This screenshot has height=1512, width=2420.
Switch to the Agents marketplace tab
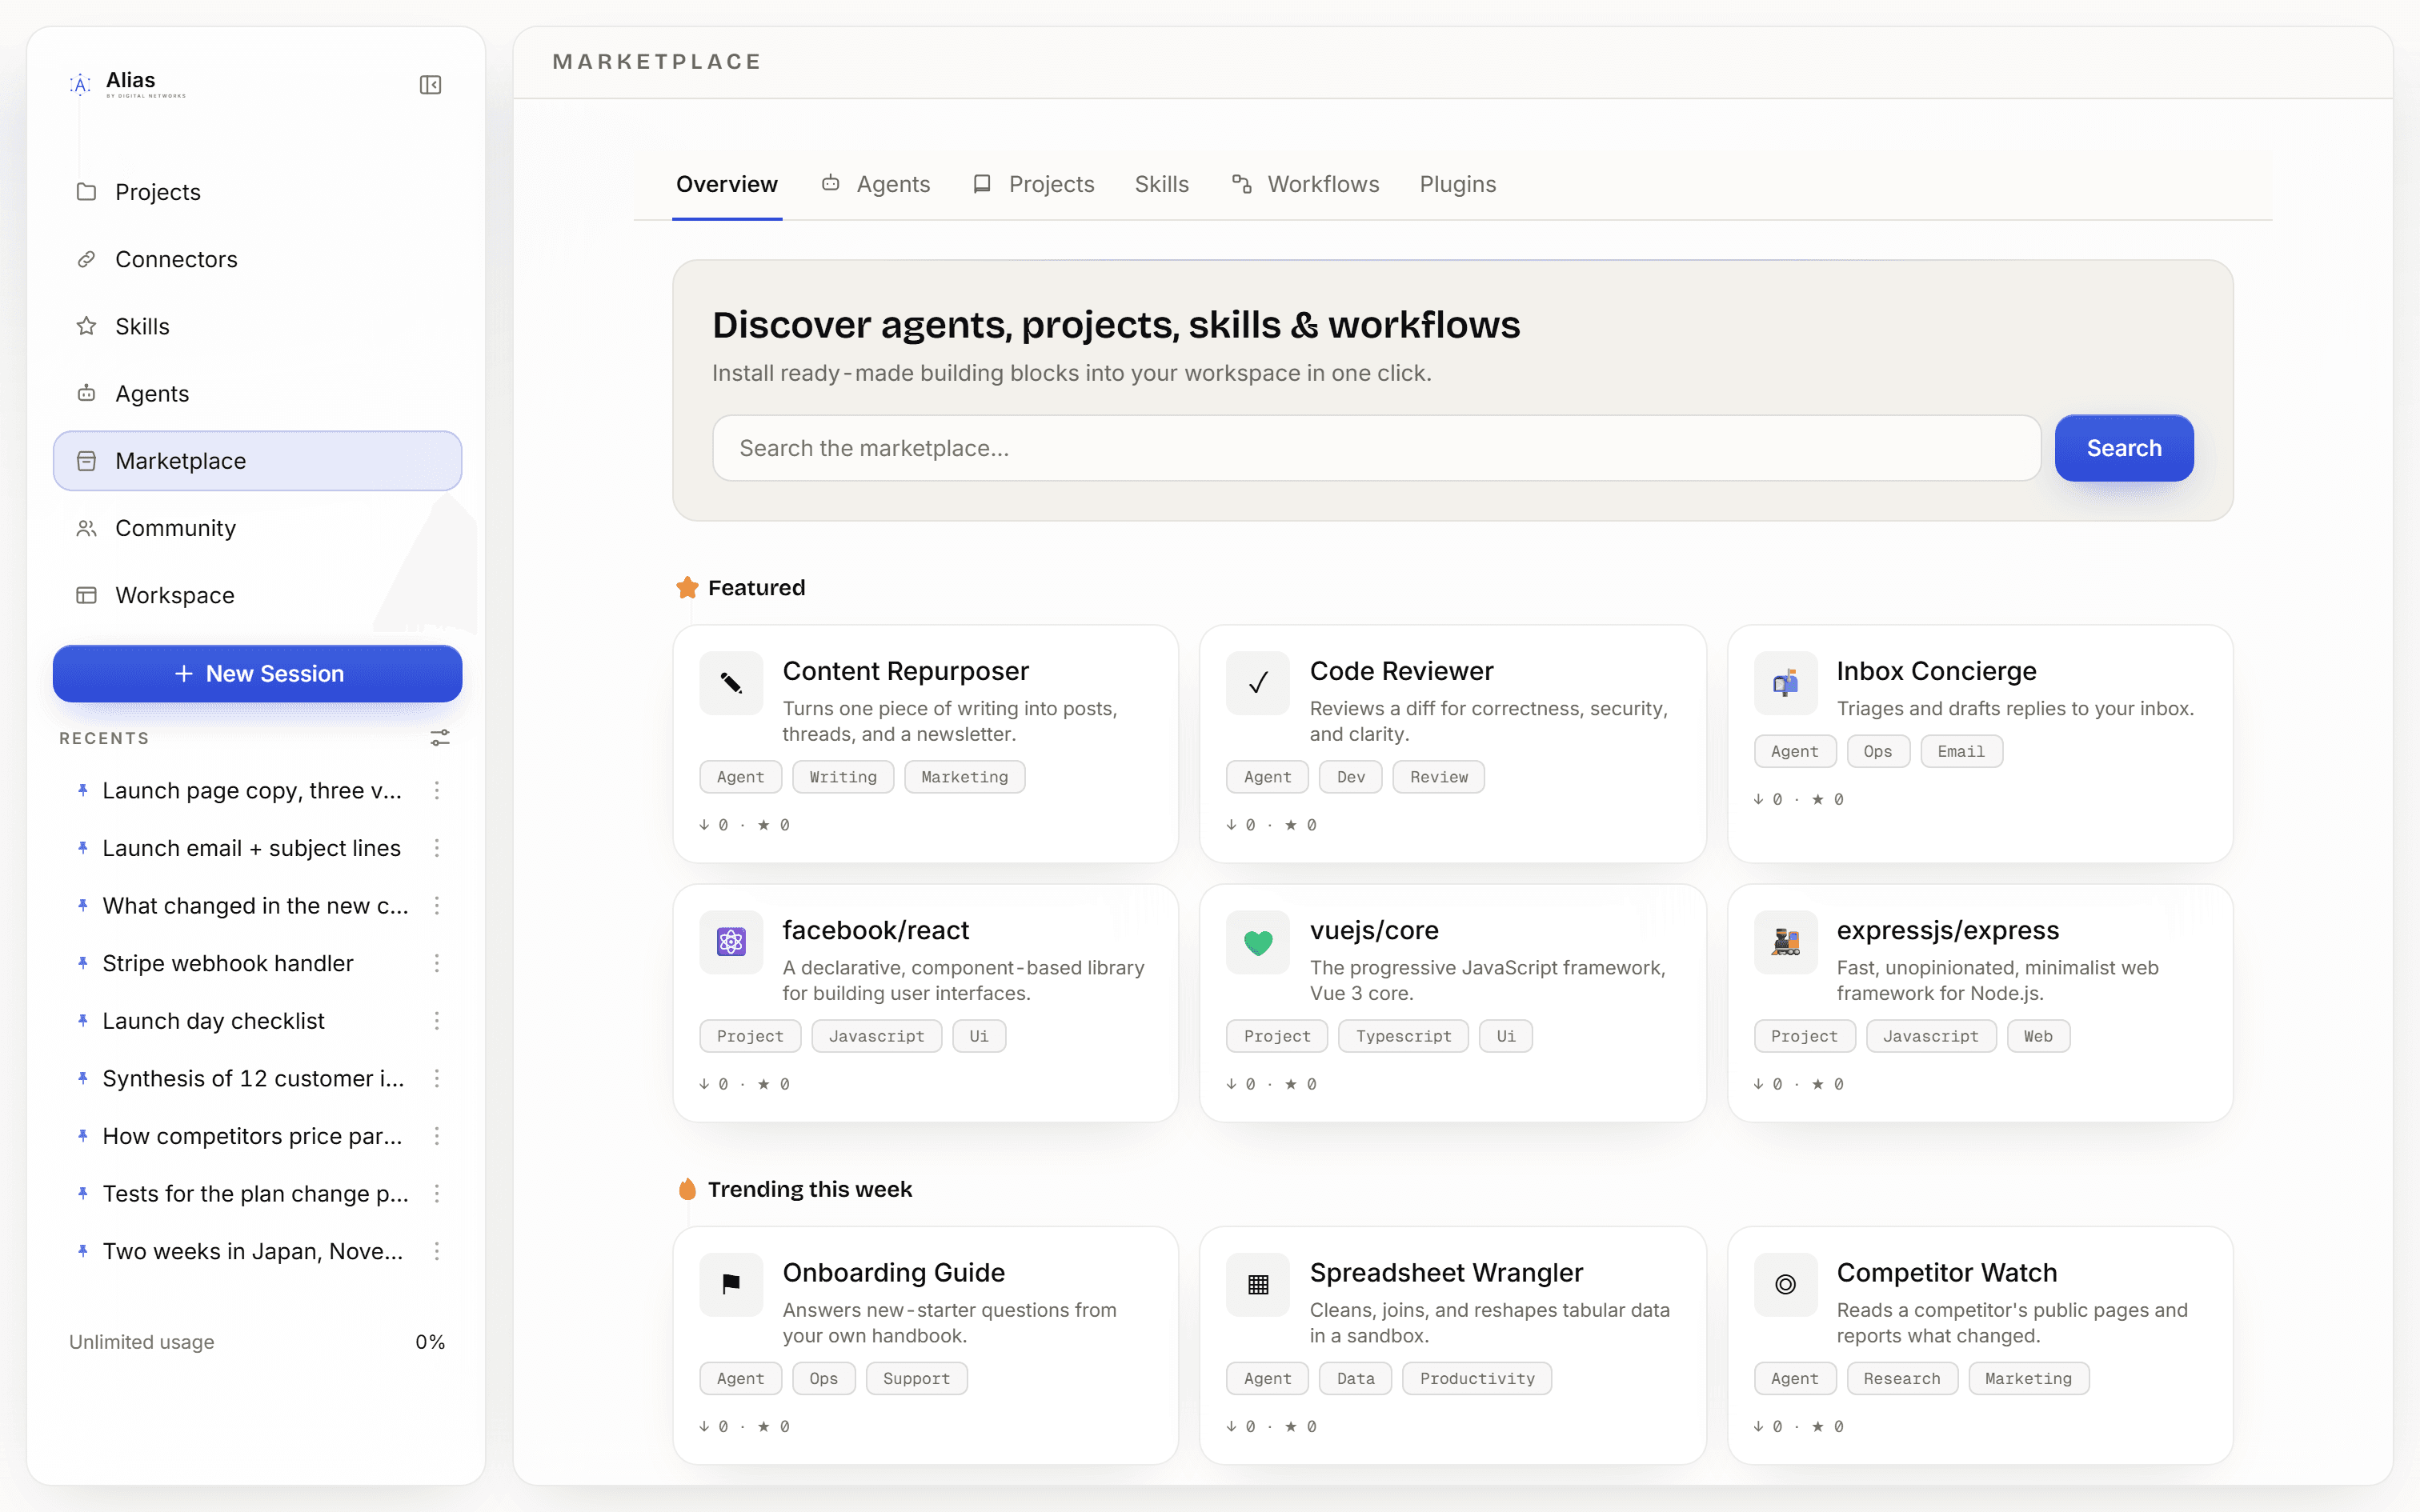(876, 184)
